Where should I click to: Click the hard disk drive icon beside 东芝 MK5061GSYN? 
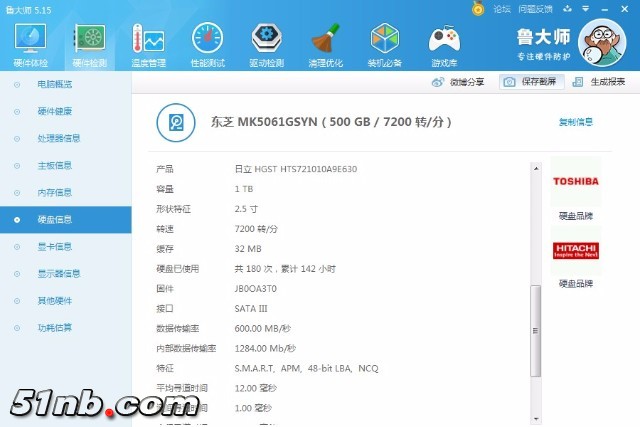point(176,122)
